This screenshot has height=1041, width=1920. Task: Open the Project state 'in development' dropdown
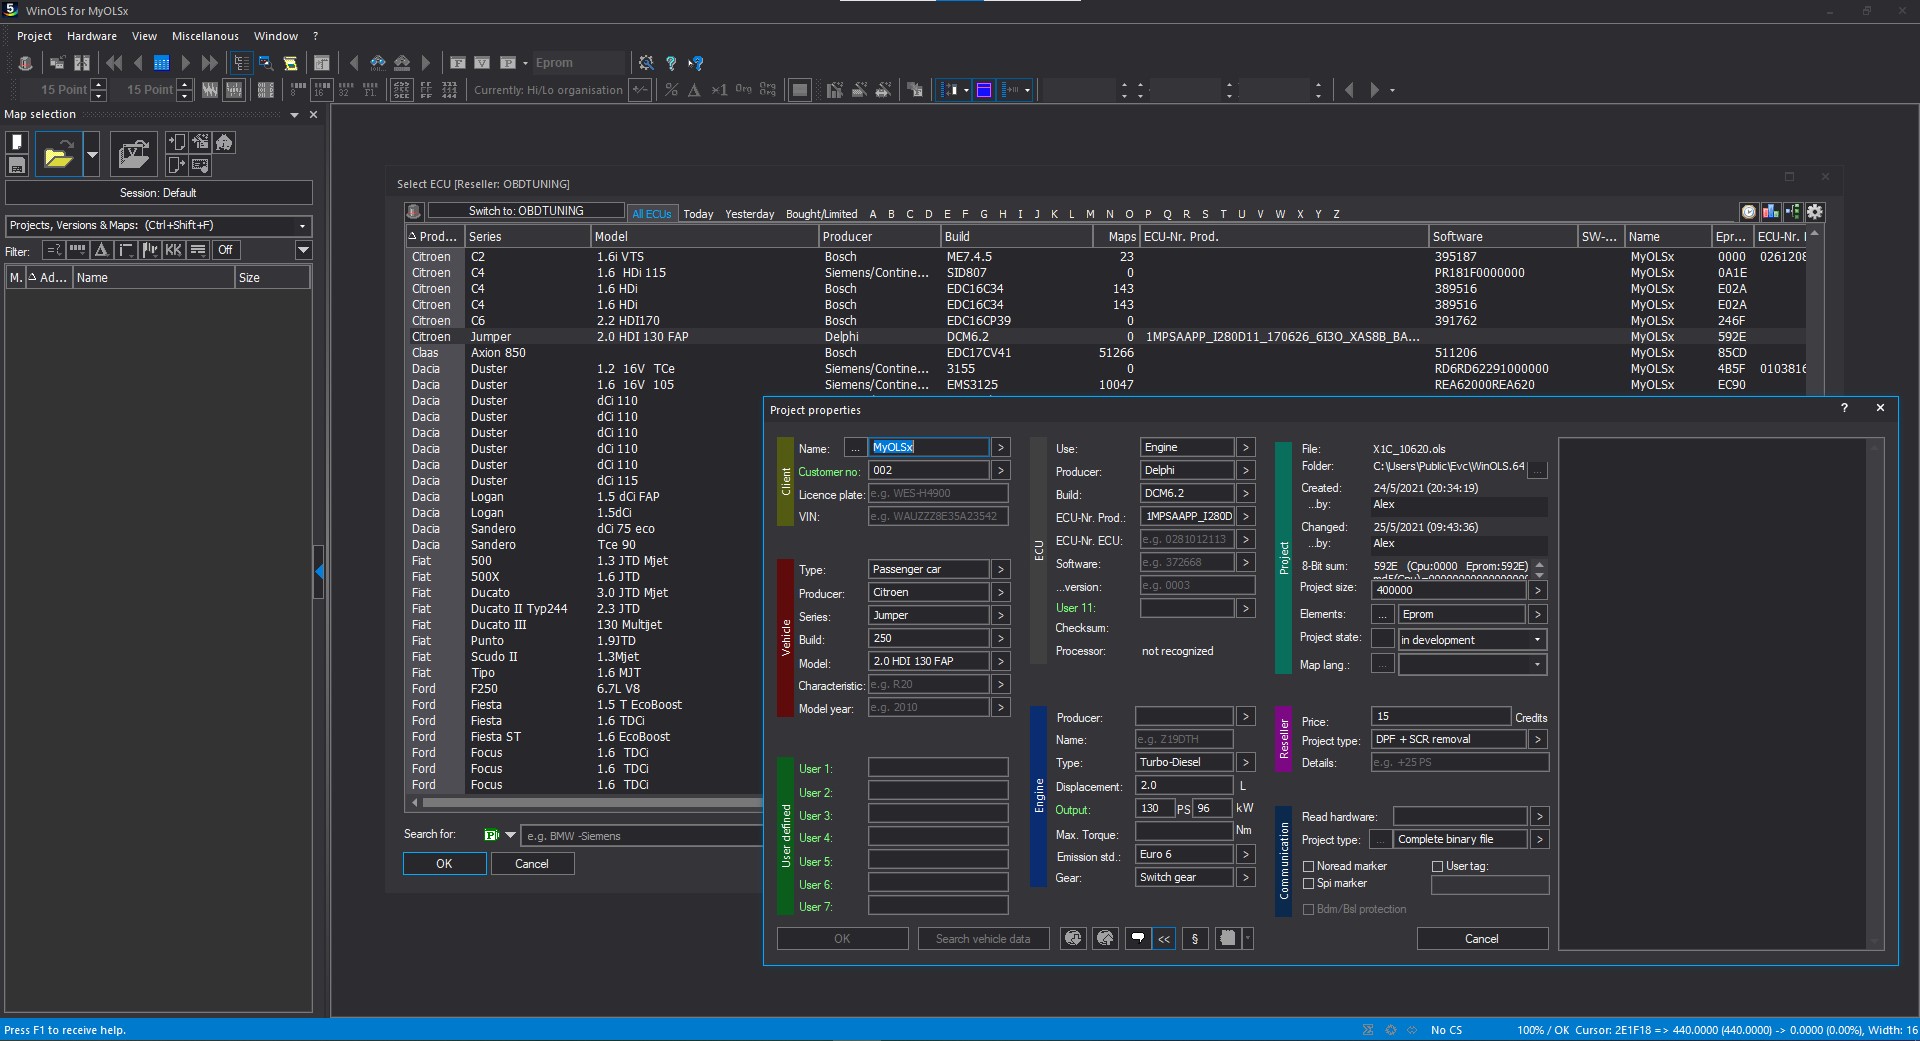coord(1537,640)
